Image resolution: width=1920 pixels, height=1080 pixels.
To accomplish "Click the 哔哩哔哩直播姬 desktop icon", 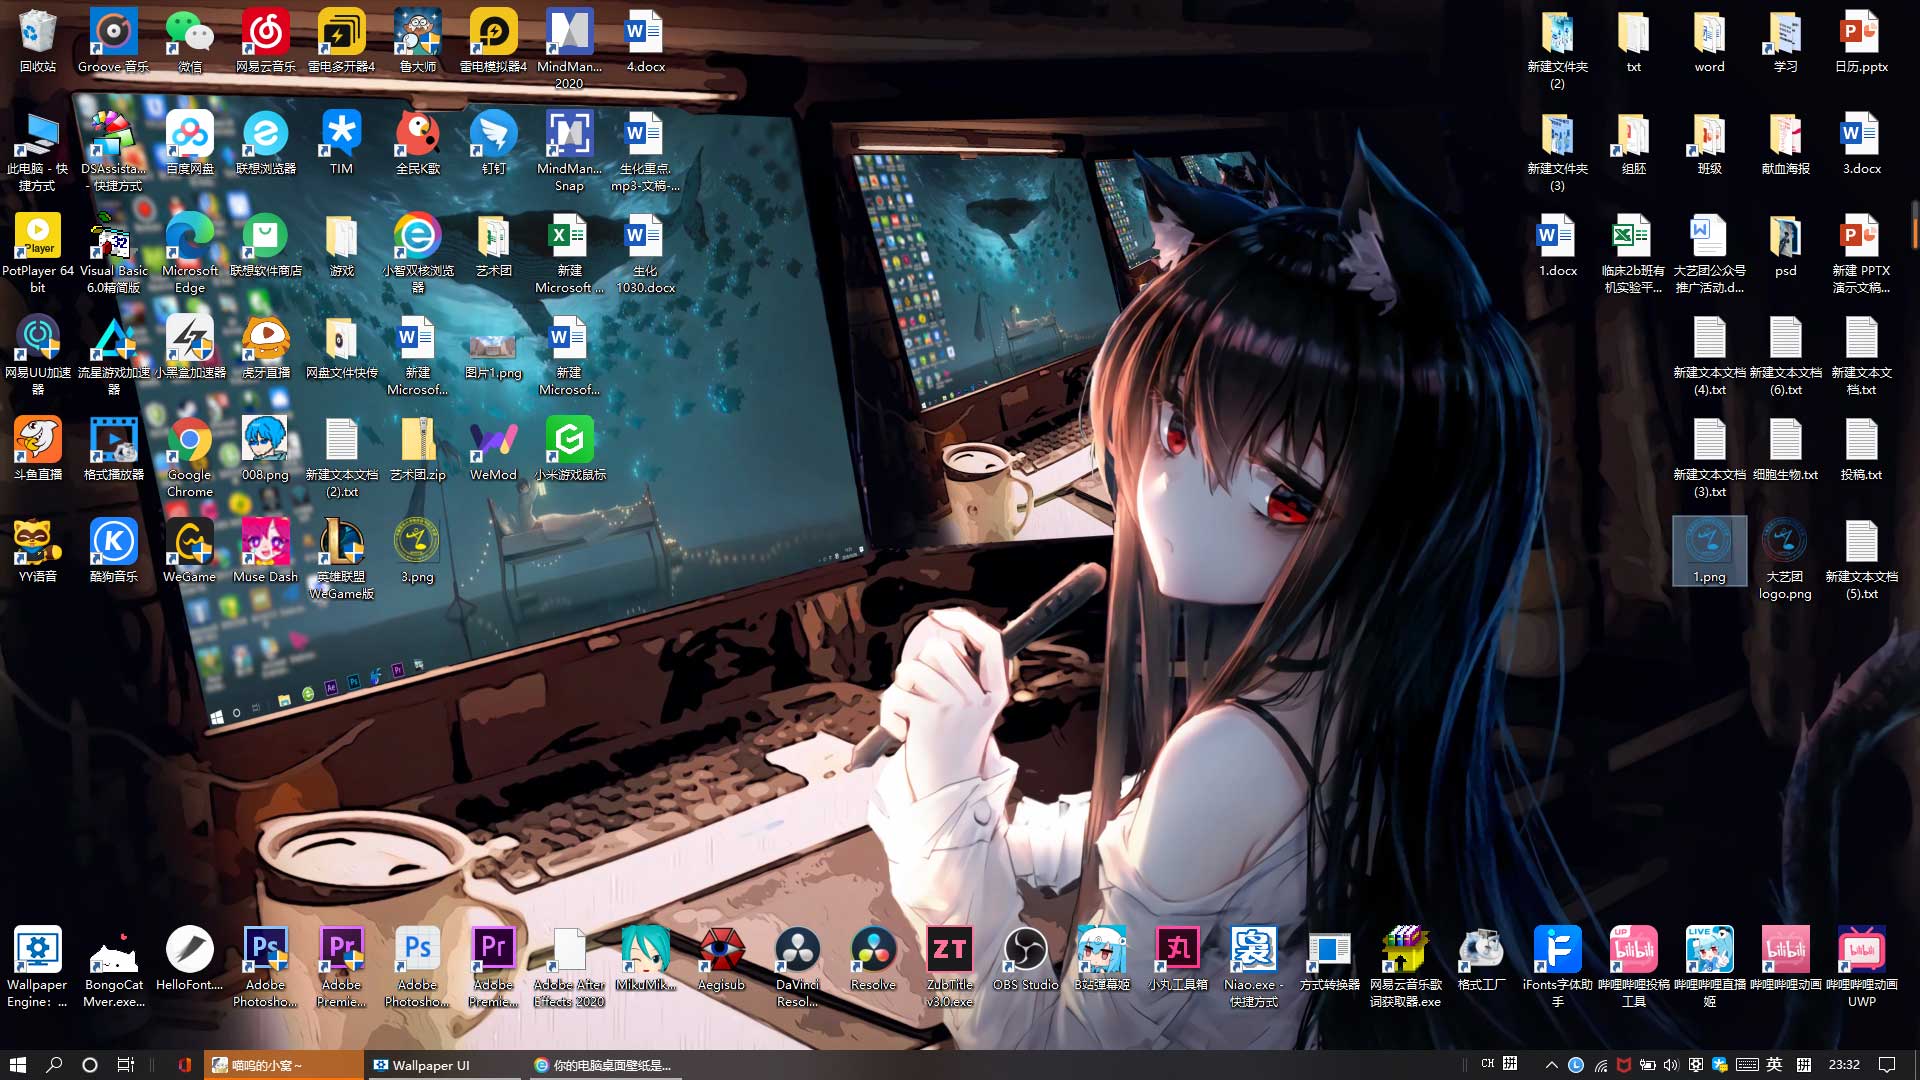I will pos(1709,967).
